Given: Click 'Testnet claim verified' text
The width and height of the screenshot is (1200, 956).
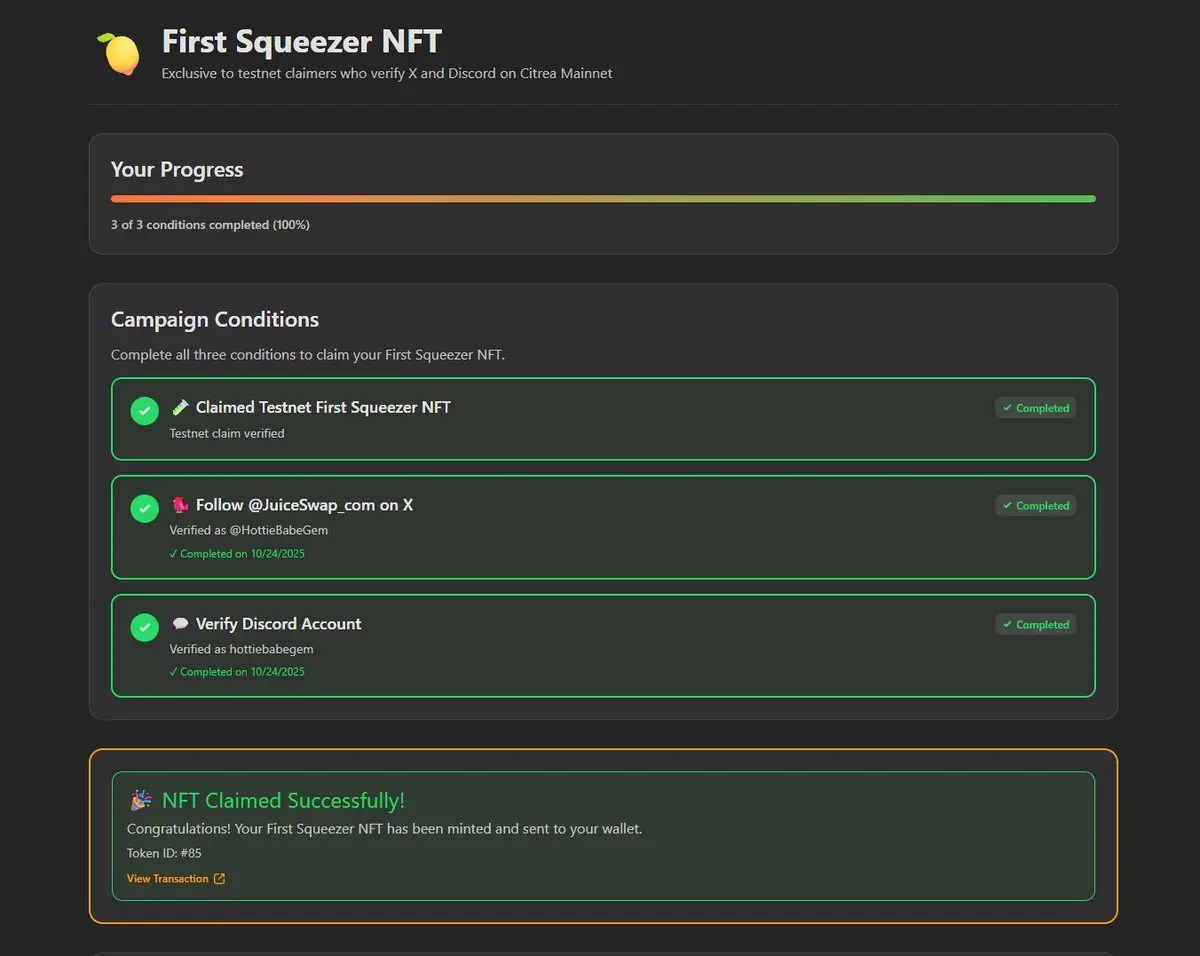Looking at the screenshot, I should (x=227, y=434).
